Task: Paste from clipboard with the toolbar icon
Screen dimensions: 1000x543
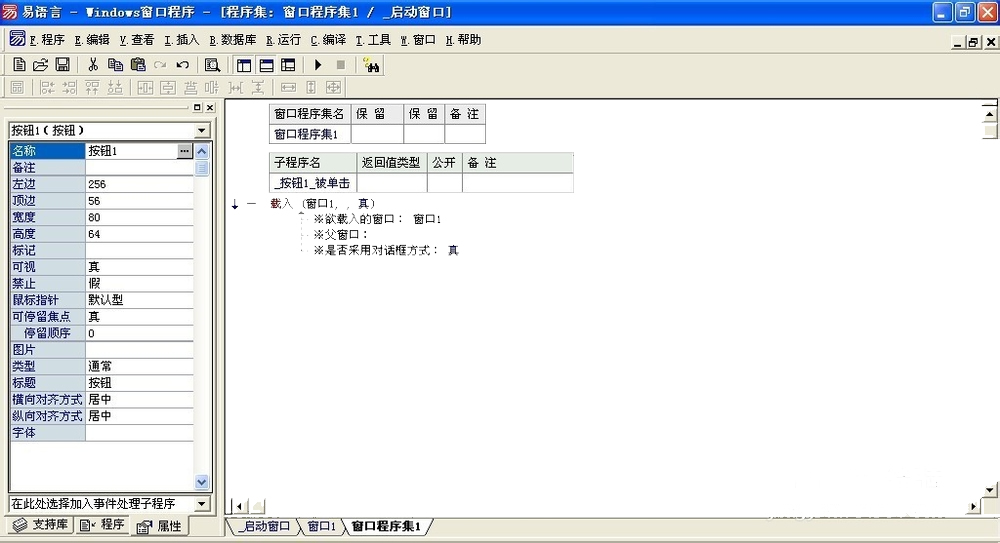Action: 138,64
